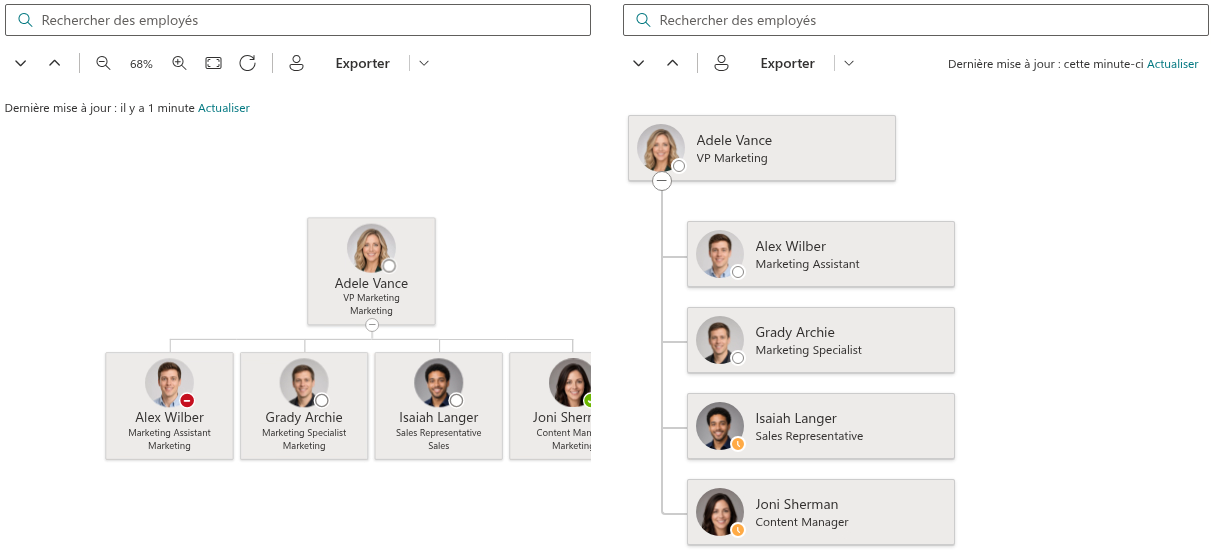1220x560 pixels.
Task: Click Isaiah Langer photo in left chart
Action: click(439, 383)
